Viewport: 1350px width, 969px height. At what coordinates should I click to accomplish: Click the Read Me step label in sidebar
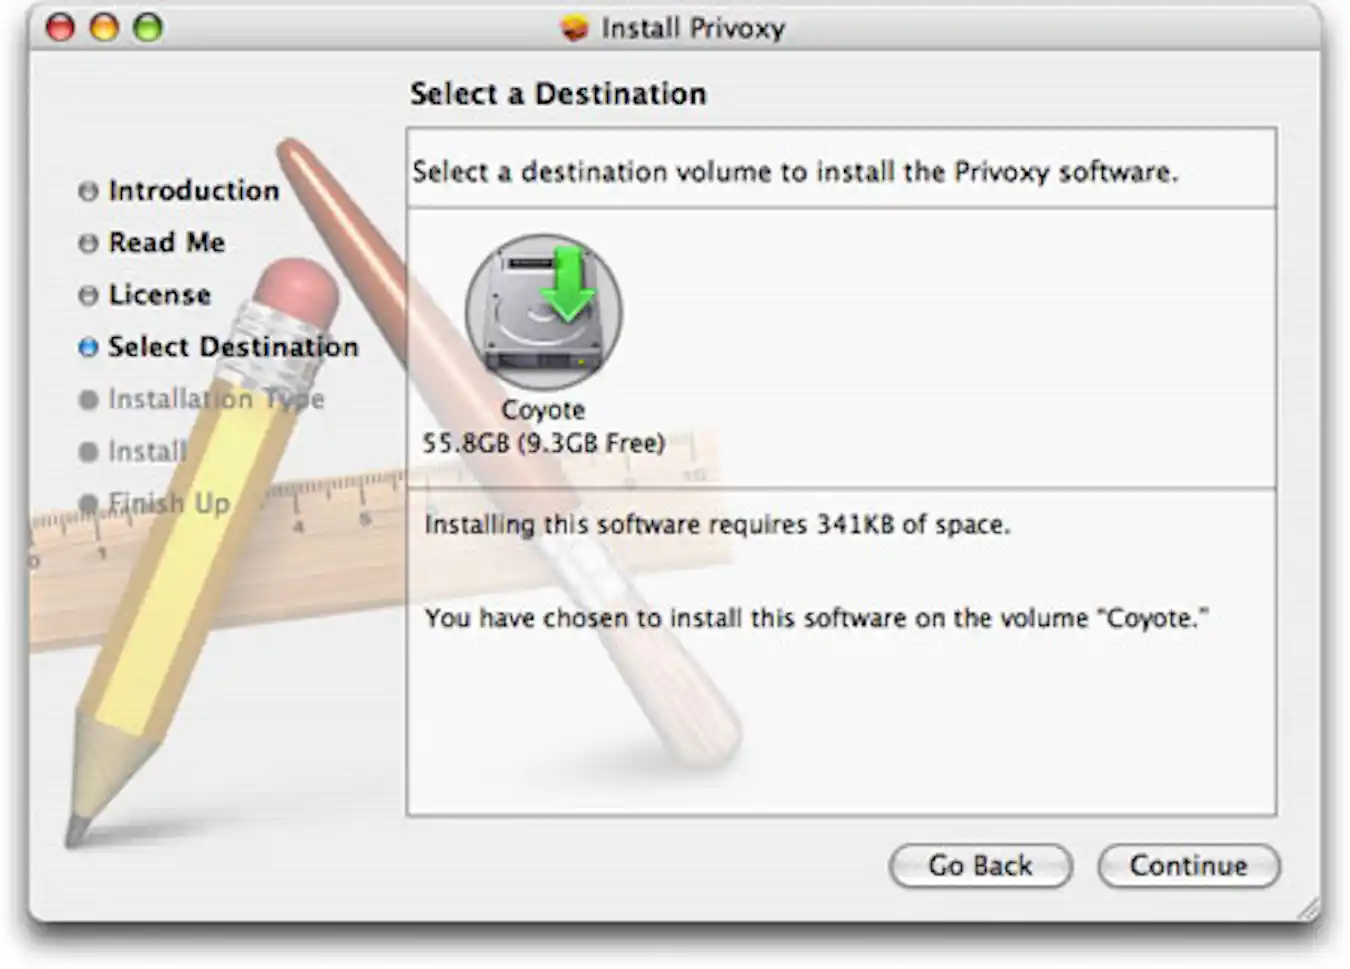[x=166, y=243]
